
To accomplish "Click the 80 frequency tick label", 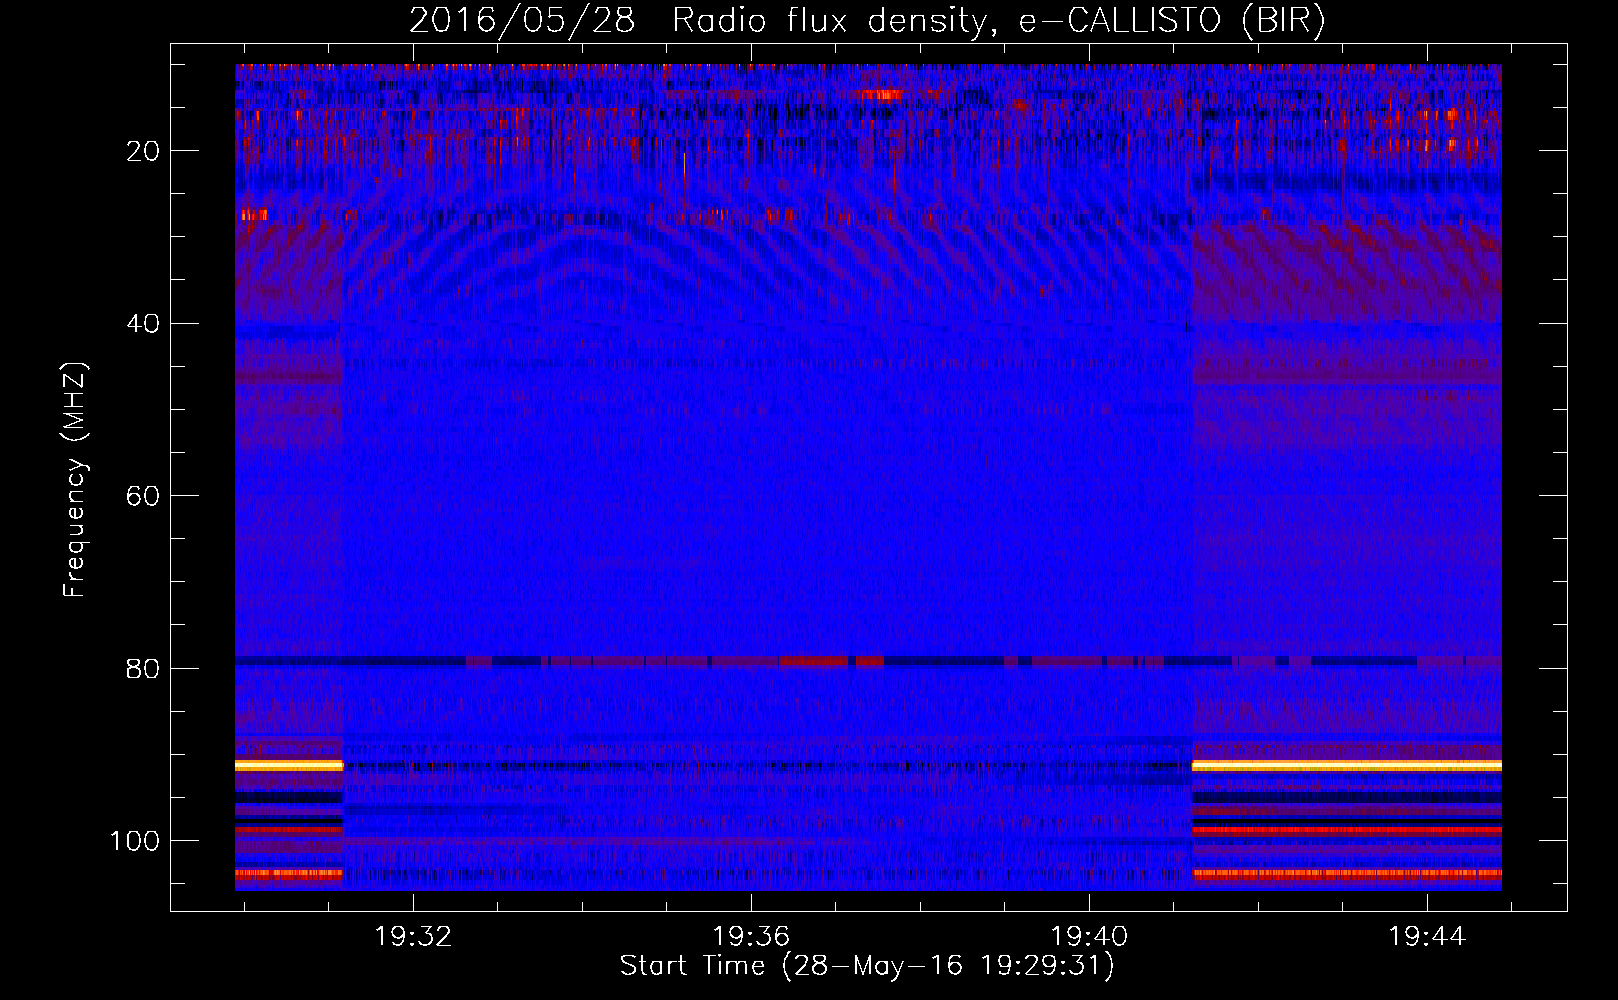I will (x=143, y=669).
